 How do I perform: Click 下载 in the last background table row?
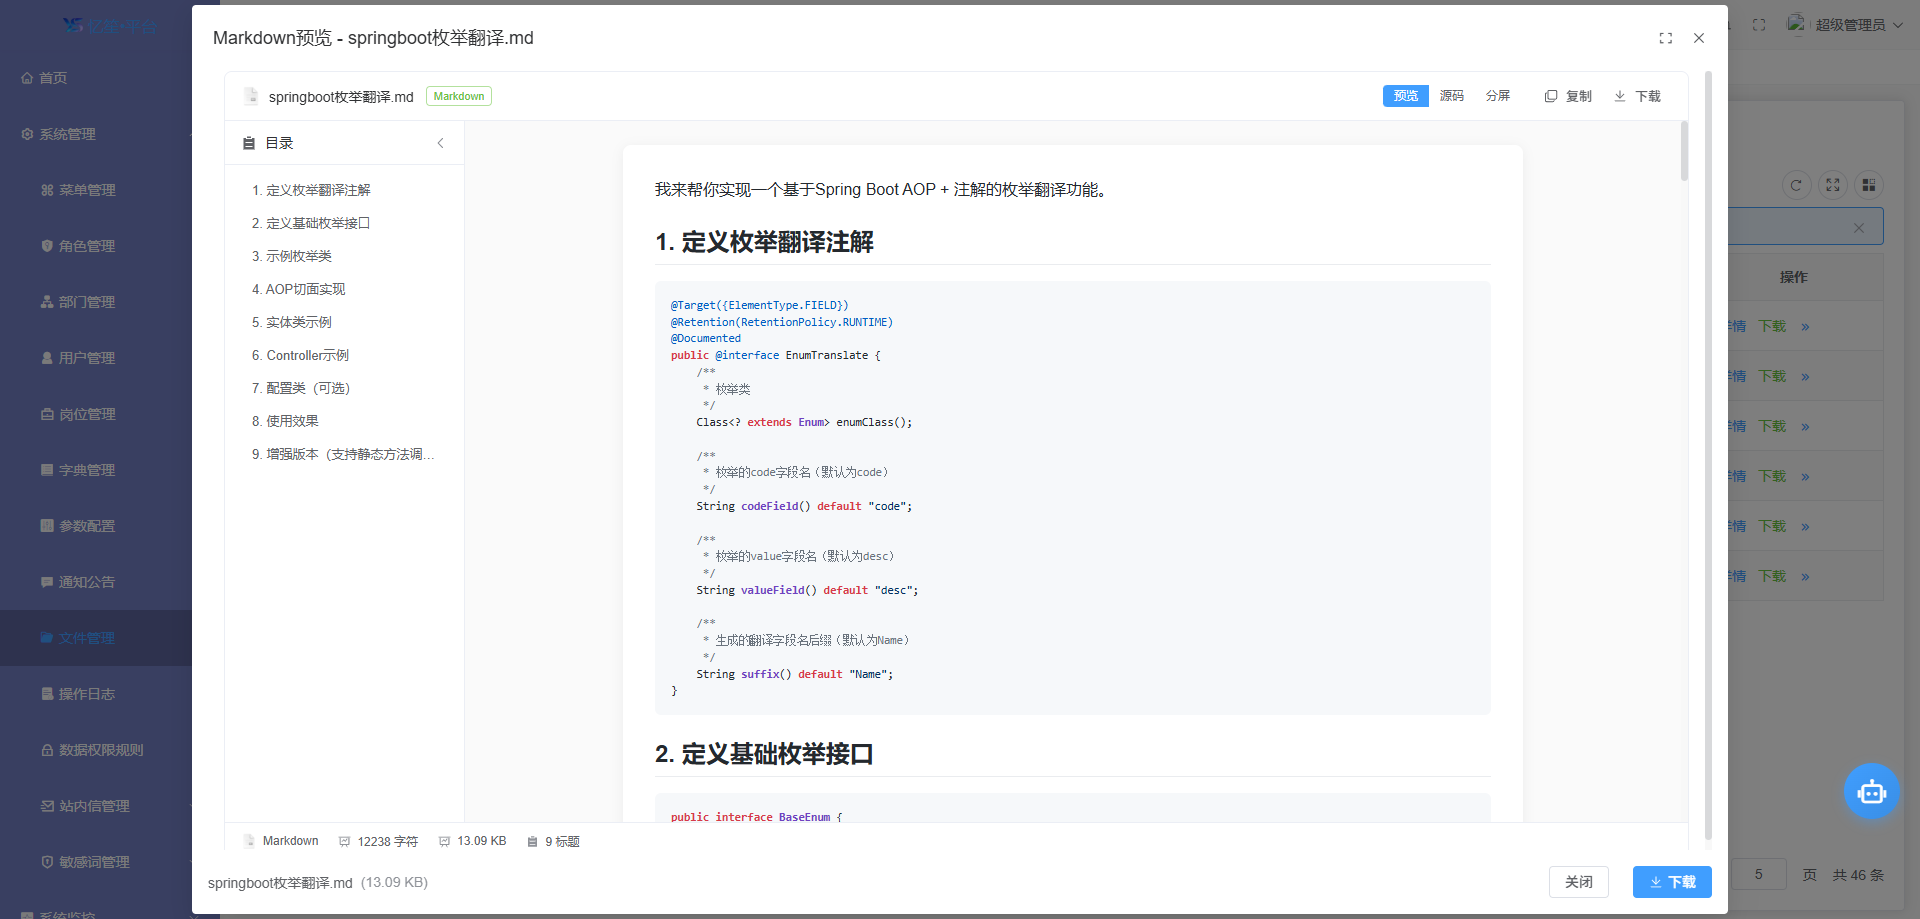[1772, 576]
